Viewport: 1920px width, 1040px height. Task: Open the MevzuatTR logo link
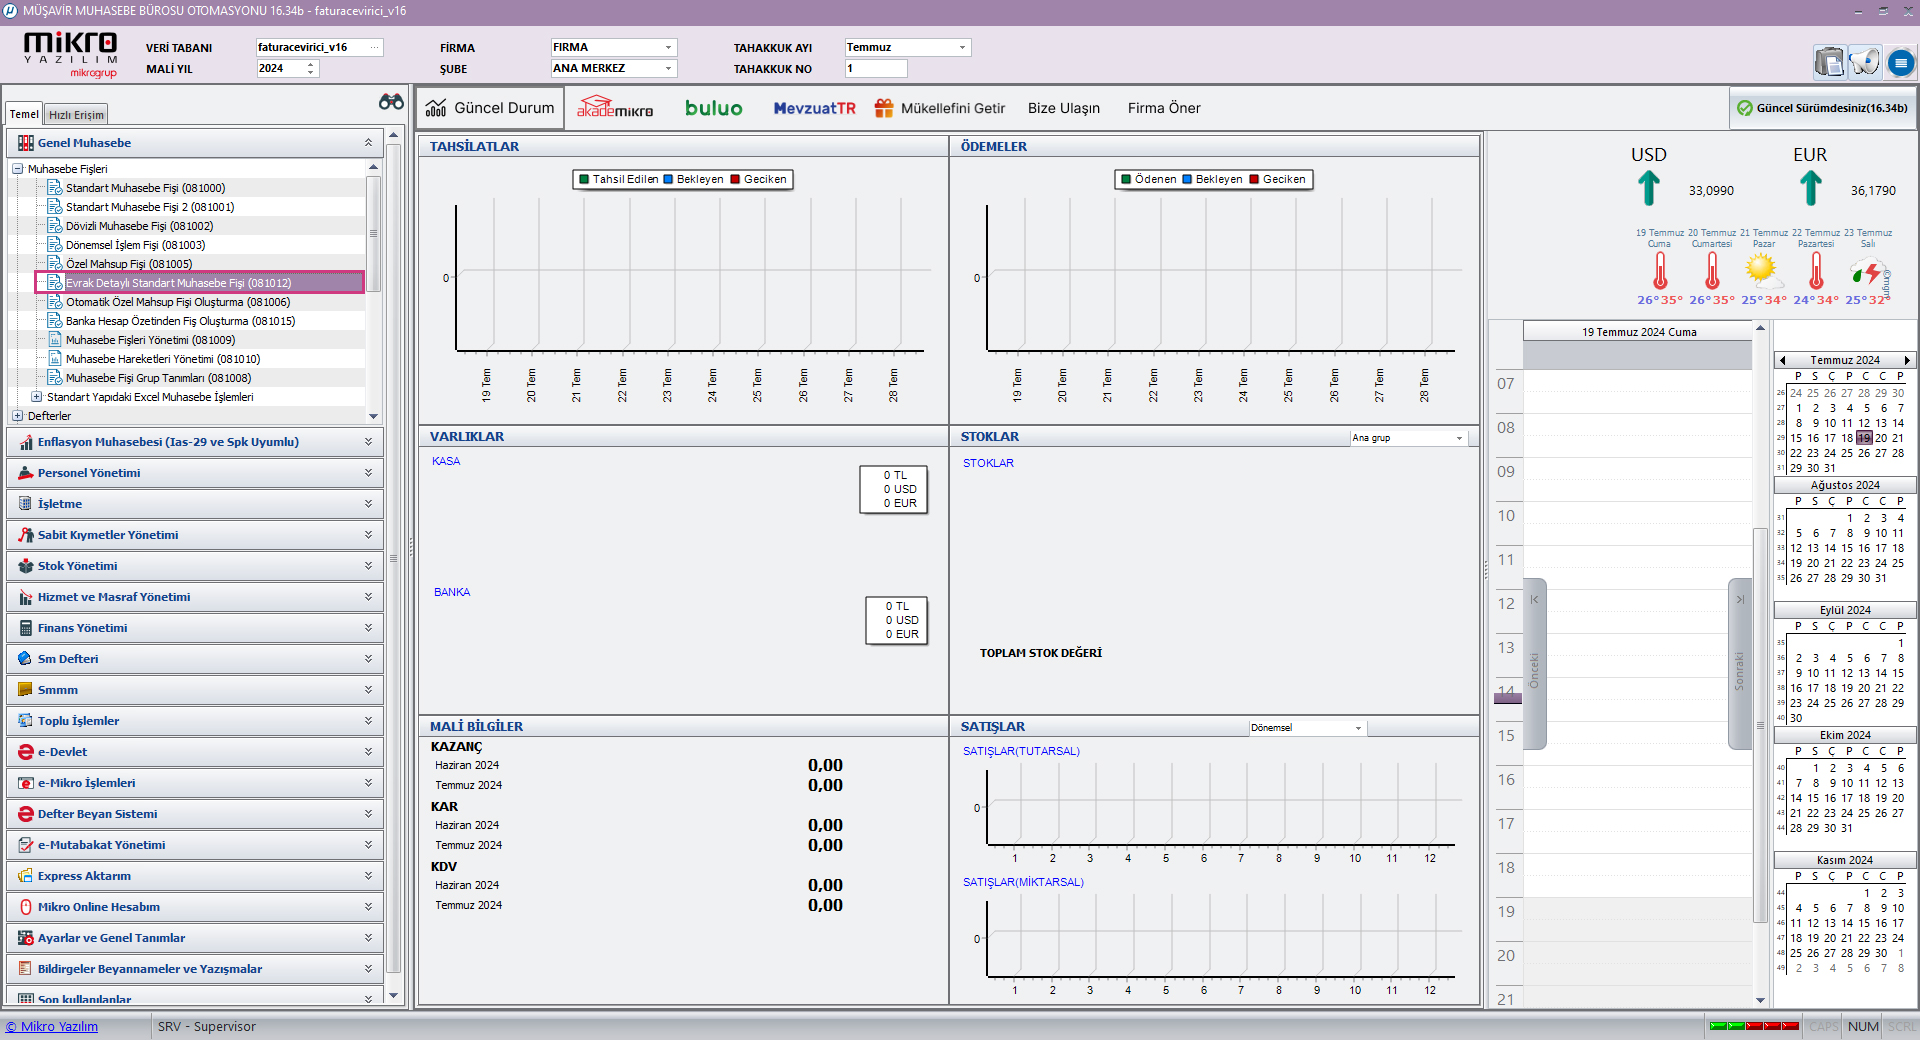coord(814,108)
